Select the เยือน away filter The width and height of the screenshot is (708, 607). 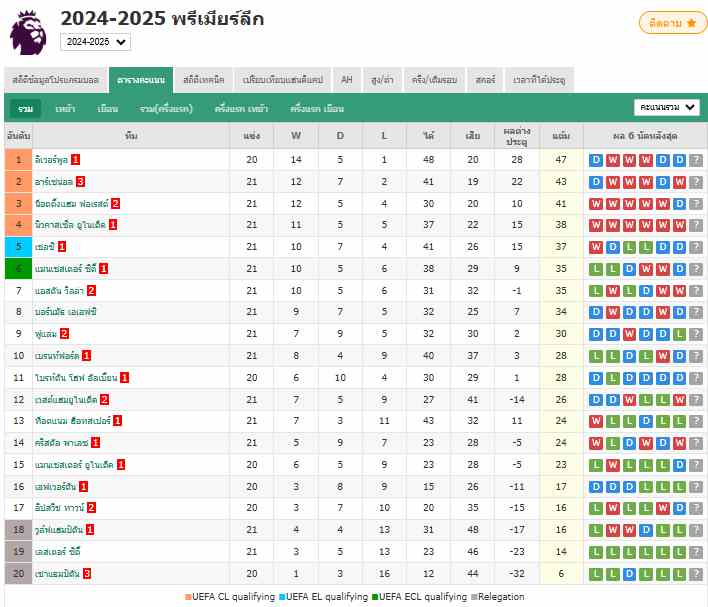107,108
